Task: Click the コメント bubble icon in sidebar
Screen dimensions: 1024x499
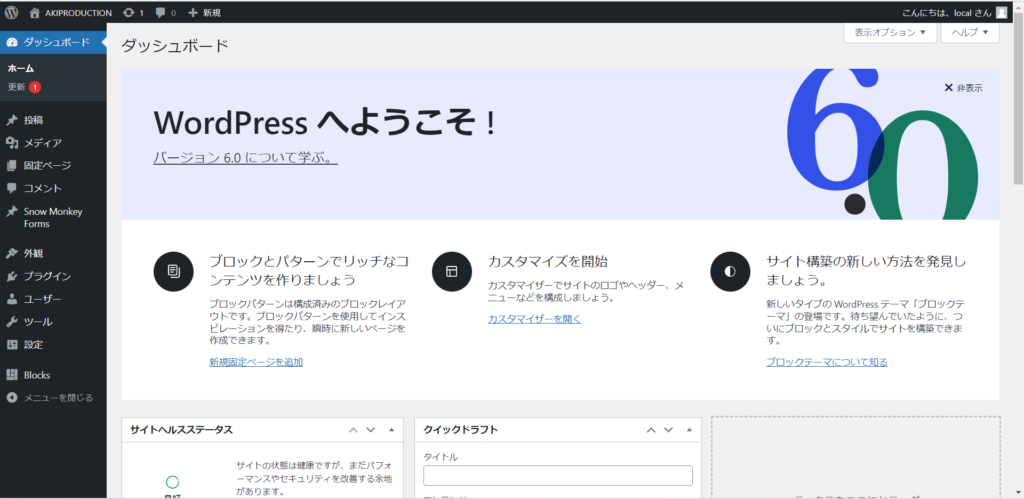Action: [12, 188]
